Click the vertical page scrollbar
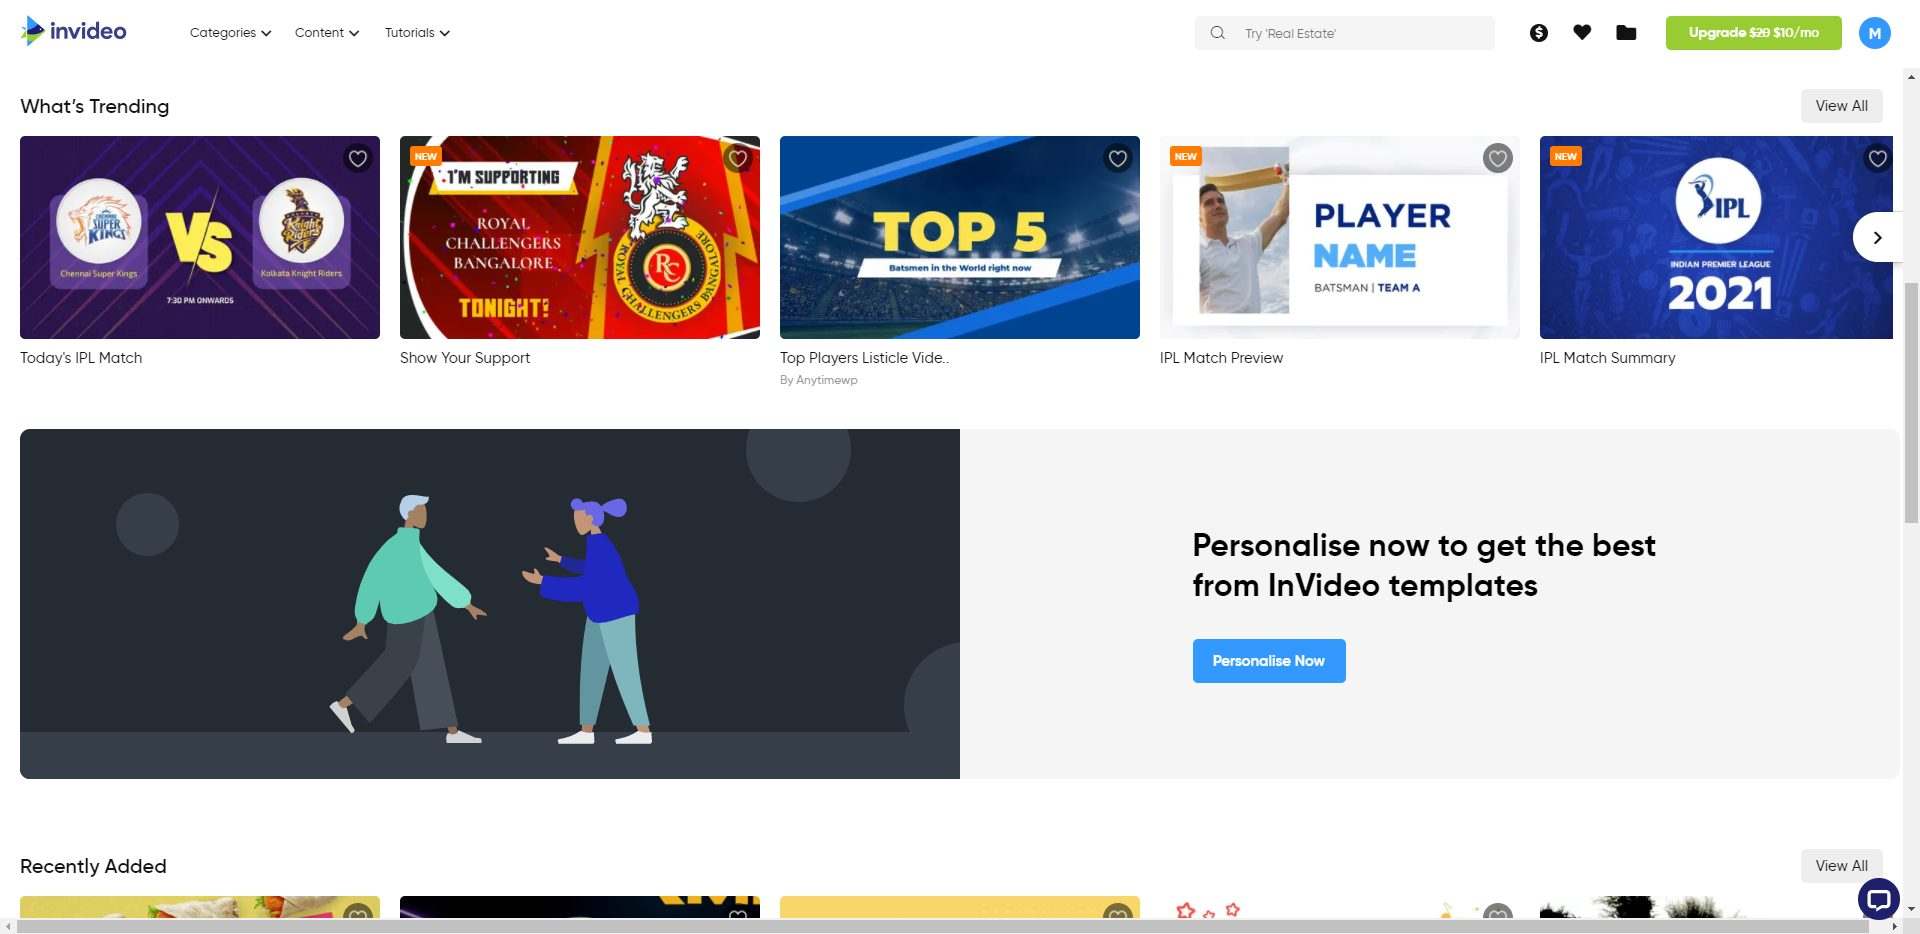1920x934 pixels. click(1911, 400)
